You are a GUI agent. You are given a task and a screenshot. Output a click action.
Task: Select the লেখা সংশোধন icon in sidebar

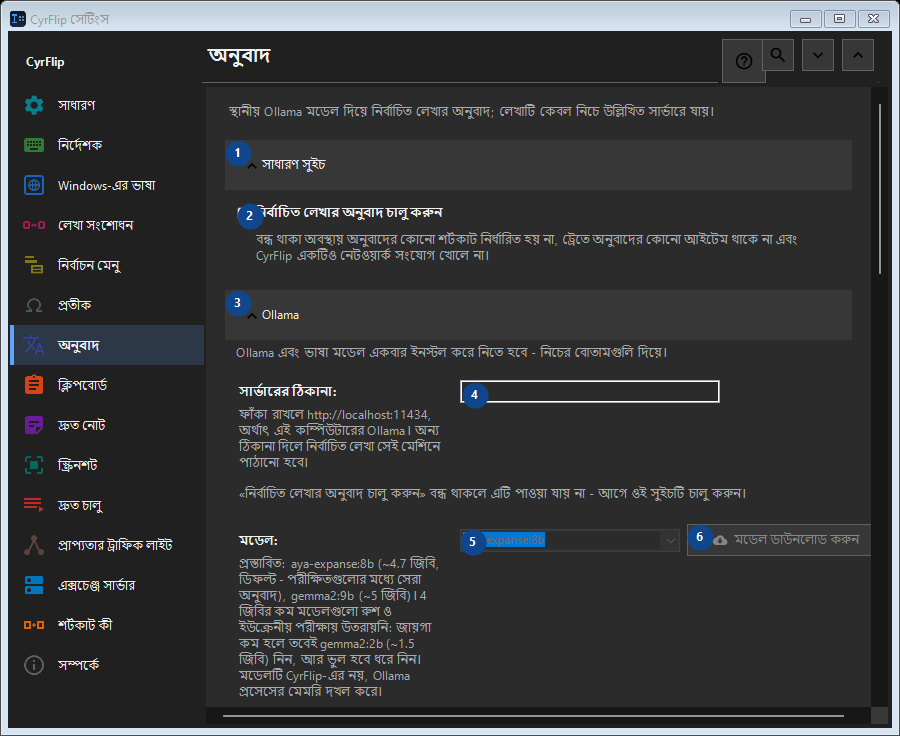pyautogui.click(x=34, y=225)
